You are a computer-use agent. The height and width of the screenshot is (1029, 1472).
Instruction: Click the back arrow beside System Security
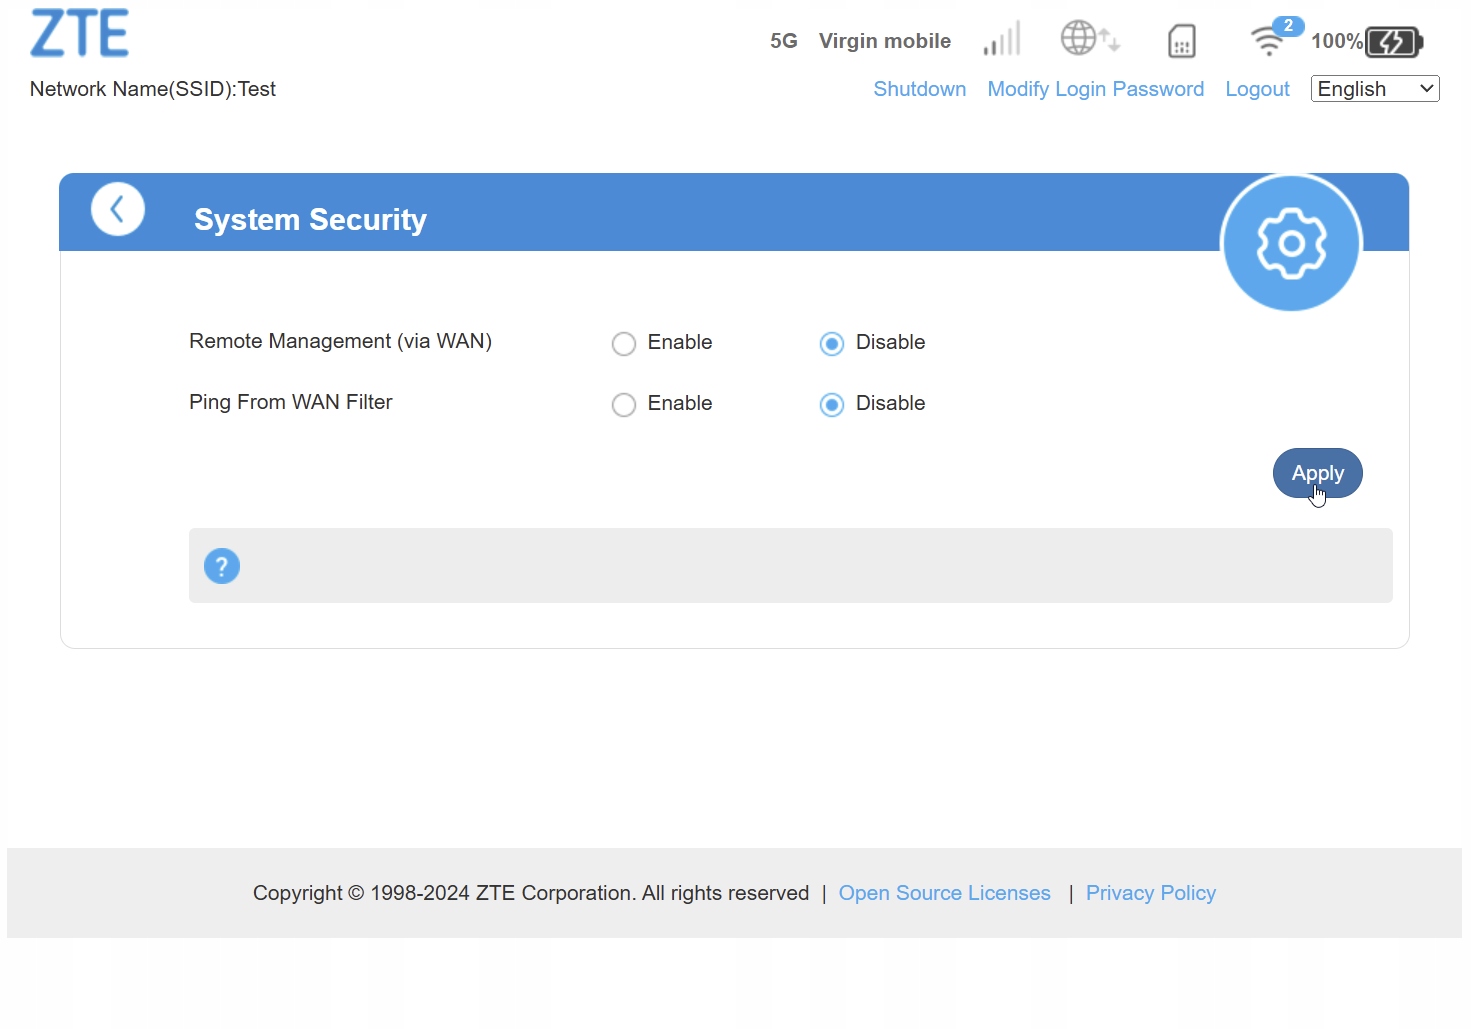pyautogui.click(x=118, y=210)
